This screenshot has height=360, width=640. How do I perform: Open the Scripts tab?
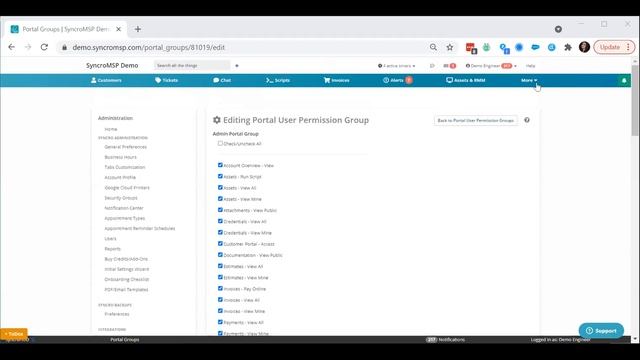[x=278, y=80]
